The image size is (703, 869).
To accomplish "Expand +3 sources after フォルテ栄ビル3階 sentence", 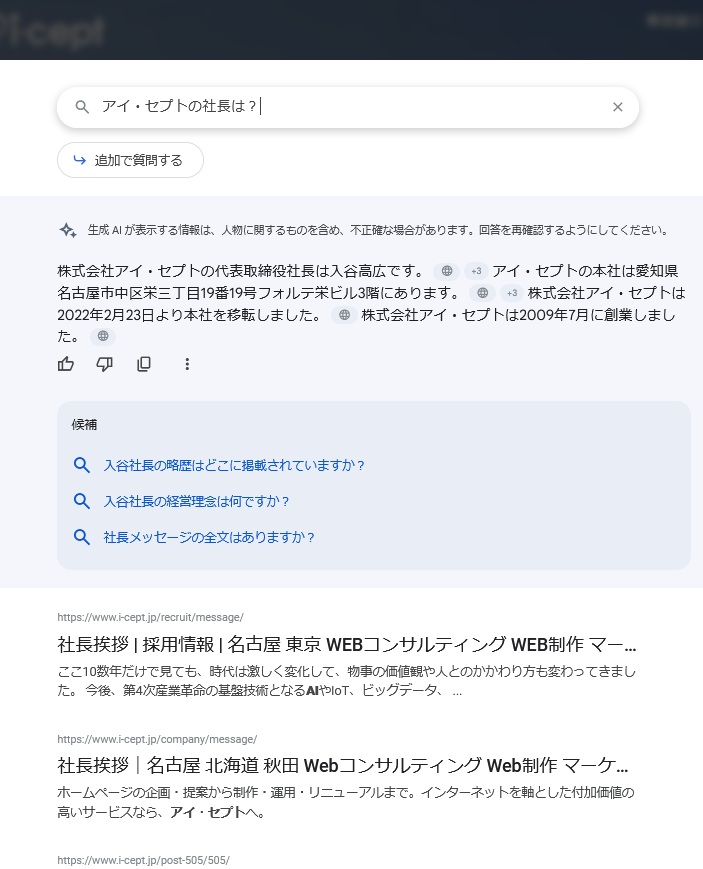I will click(x=512, y=293).
